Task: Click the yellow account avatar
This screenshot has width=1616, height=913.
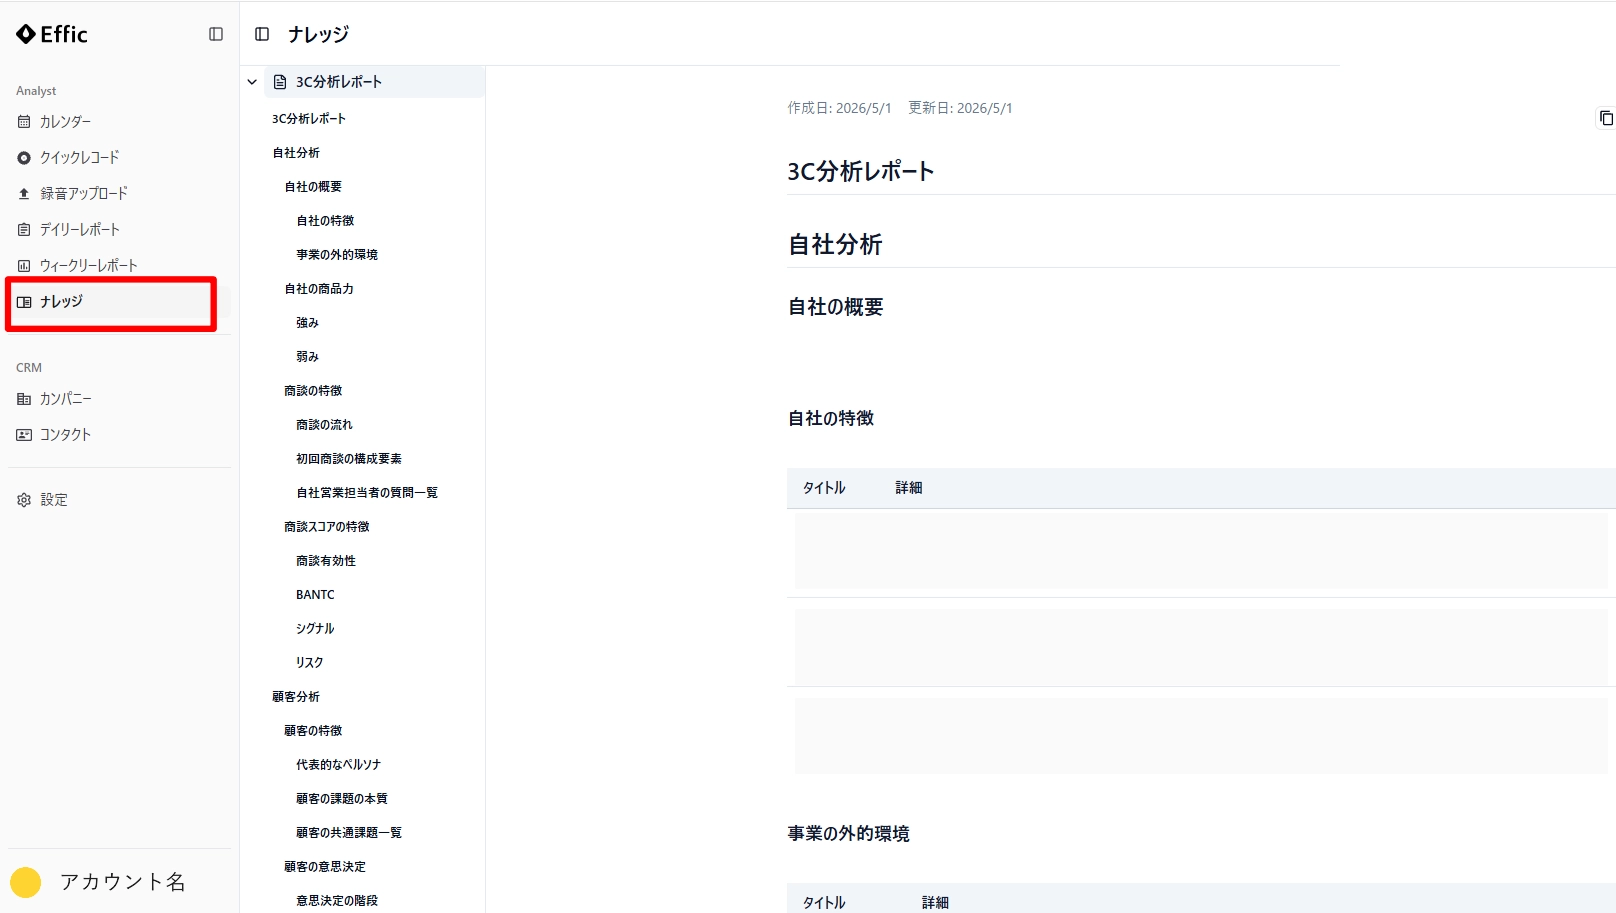Action: [x=26, y=882]
